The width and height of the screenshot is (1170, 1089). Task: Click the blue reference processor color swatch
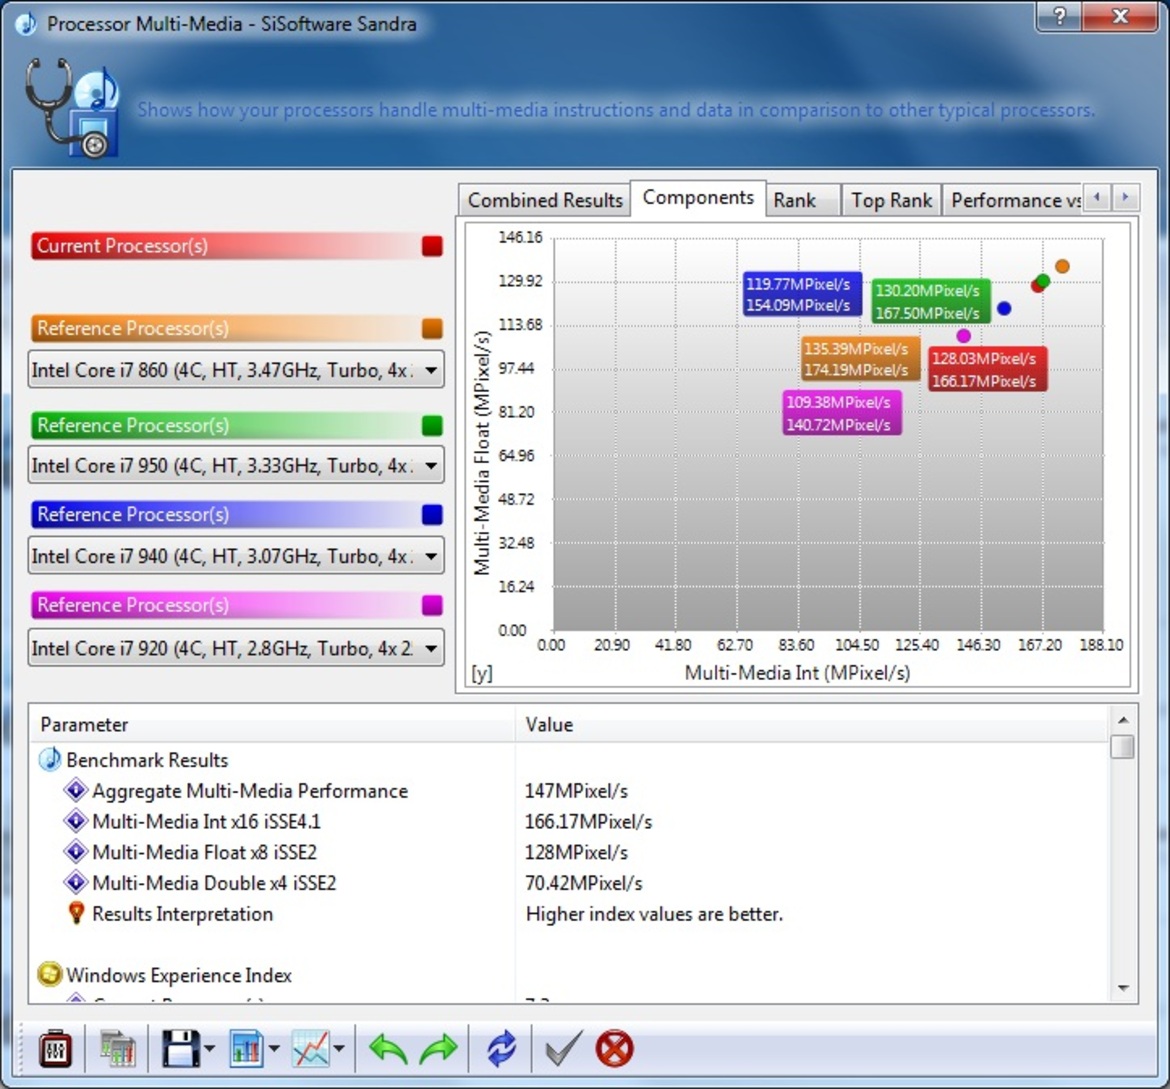coord(432,514)
